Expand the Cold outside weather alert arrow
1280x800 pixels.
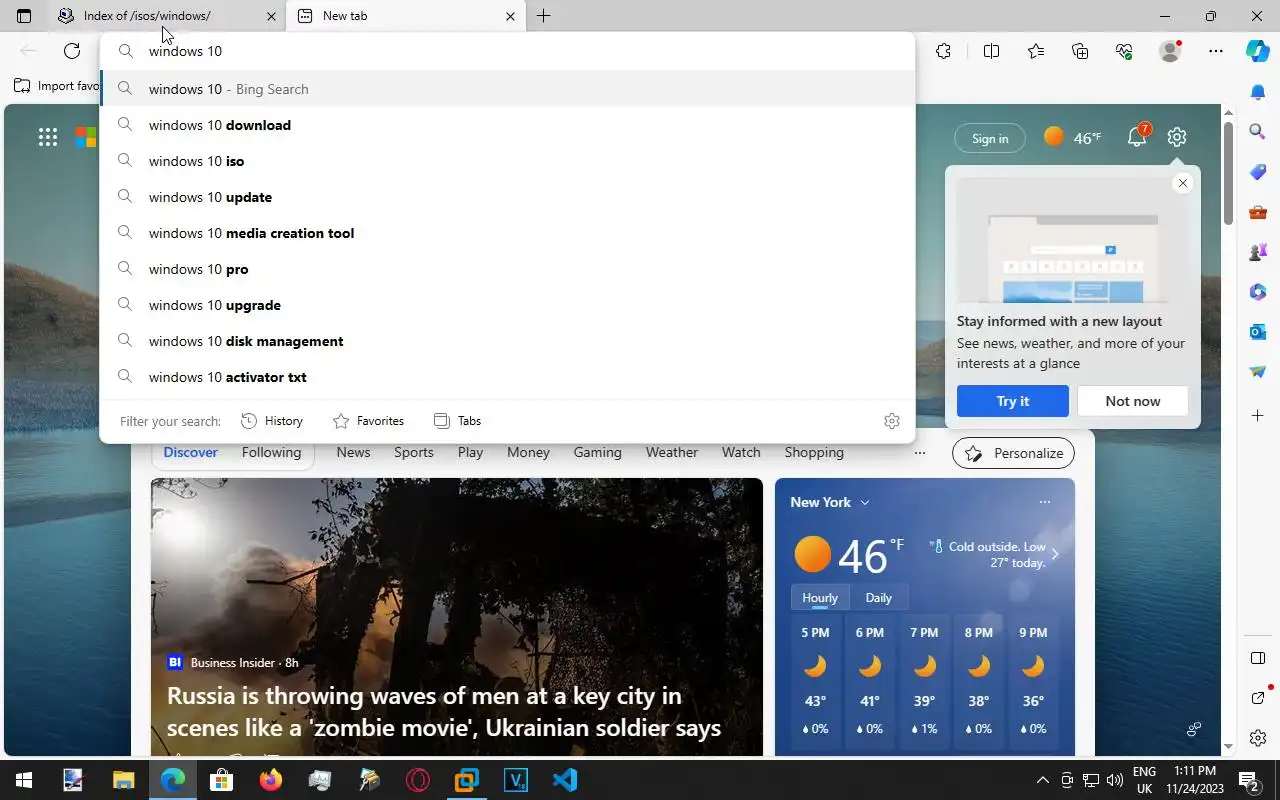[1054, 554]
